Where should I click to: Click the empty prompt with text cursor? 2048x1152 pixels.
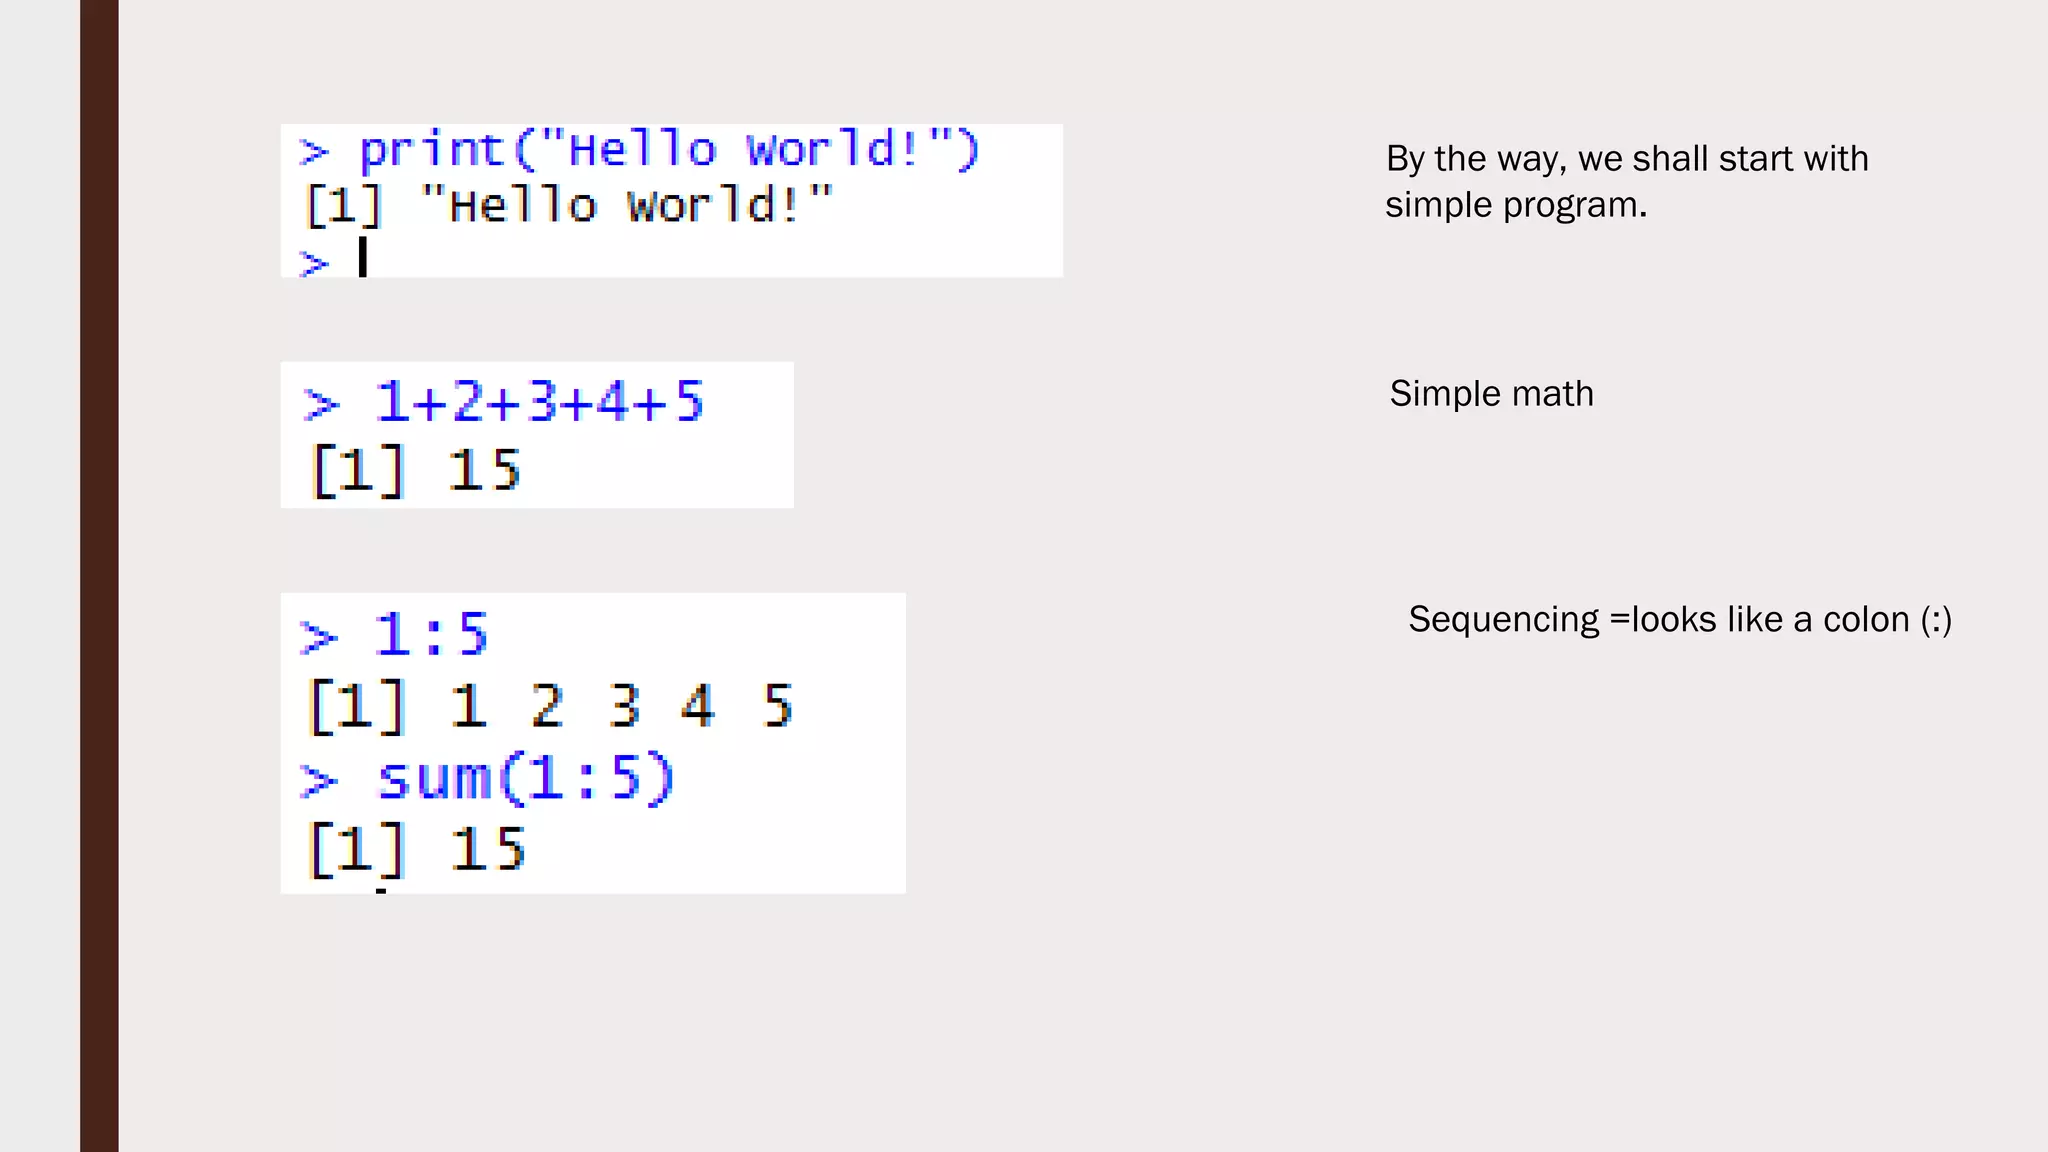click(334, 259)
